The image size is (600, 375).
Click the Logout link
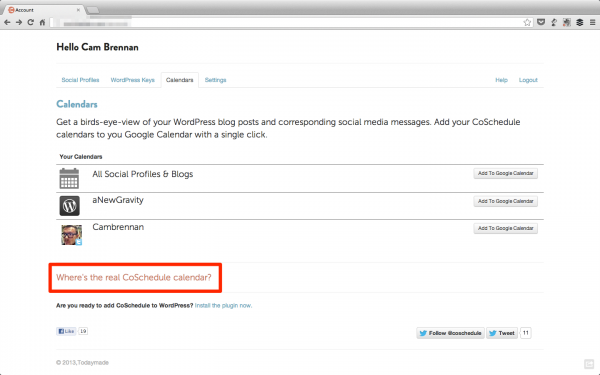[528, 80]
